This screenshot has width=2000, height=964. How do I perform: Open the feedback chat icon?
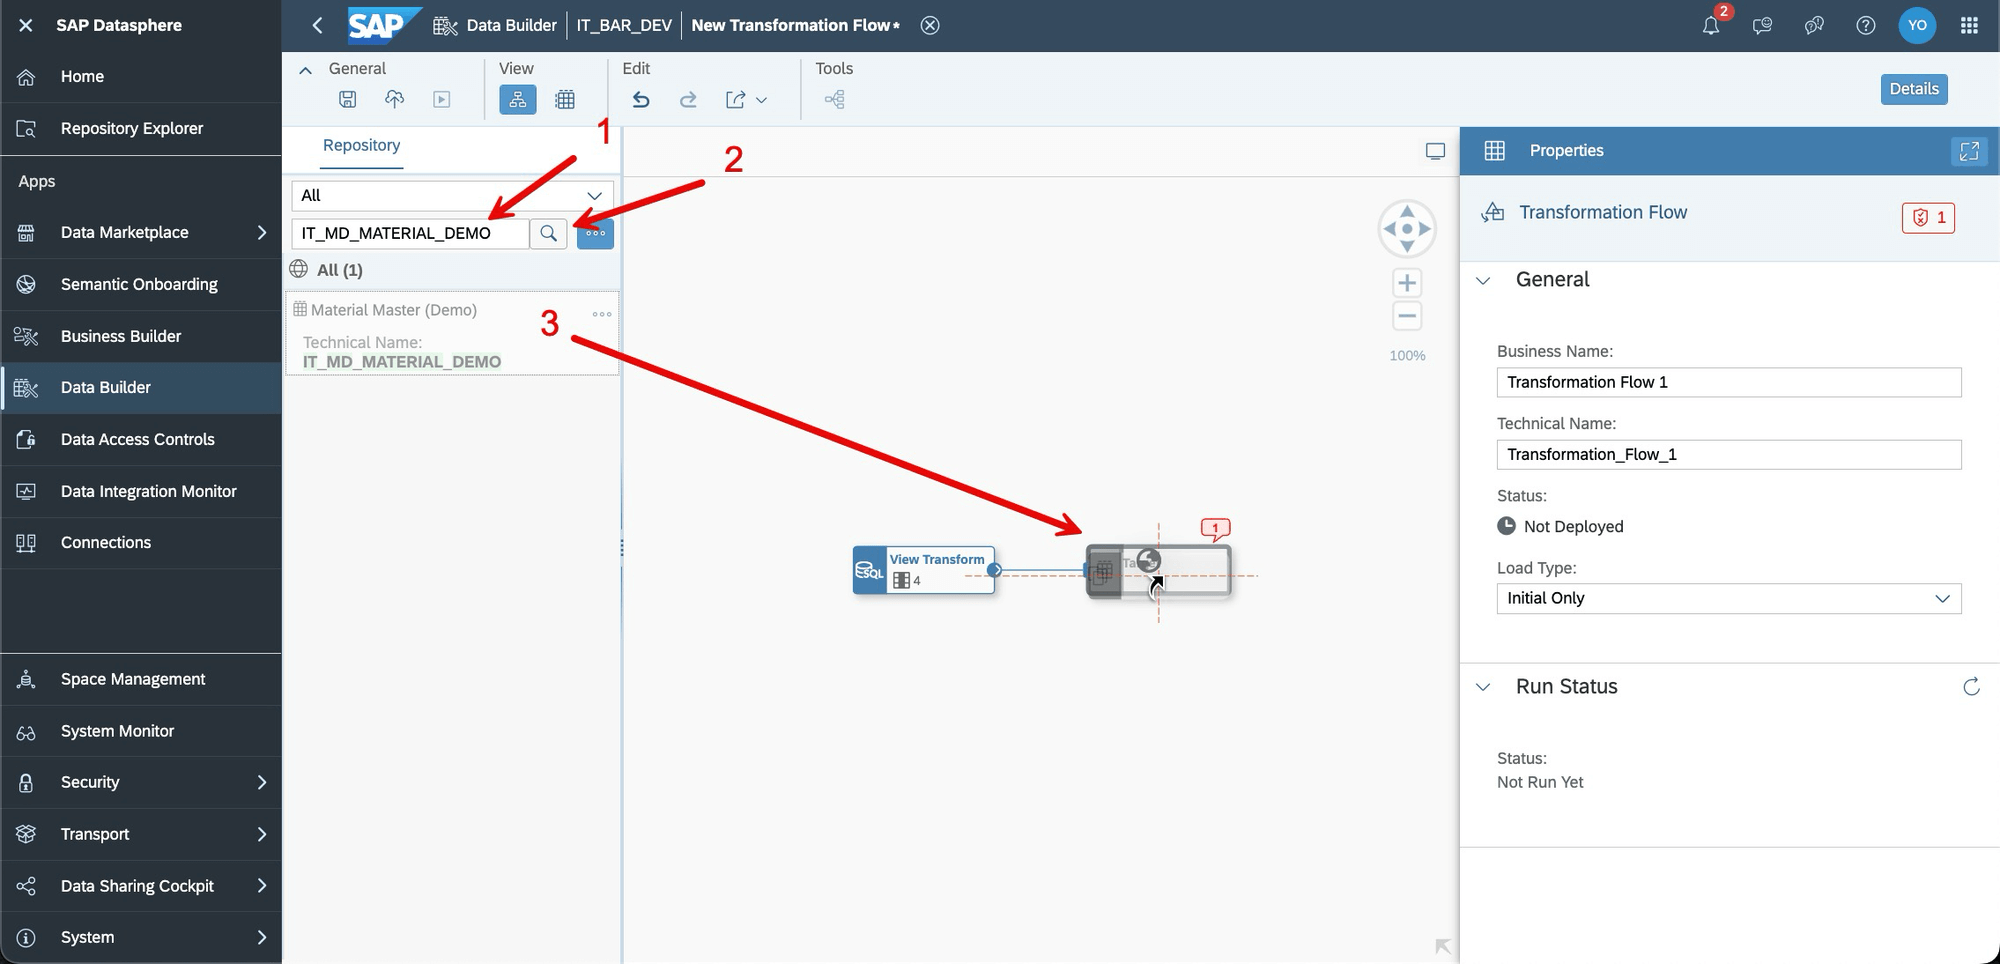click(1762, 25)
